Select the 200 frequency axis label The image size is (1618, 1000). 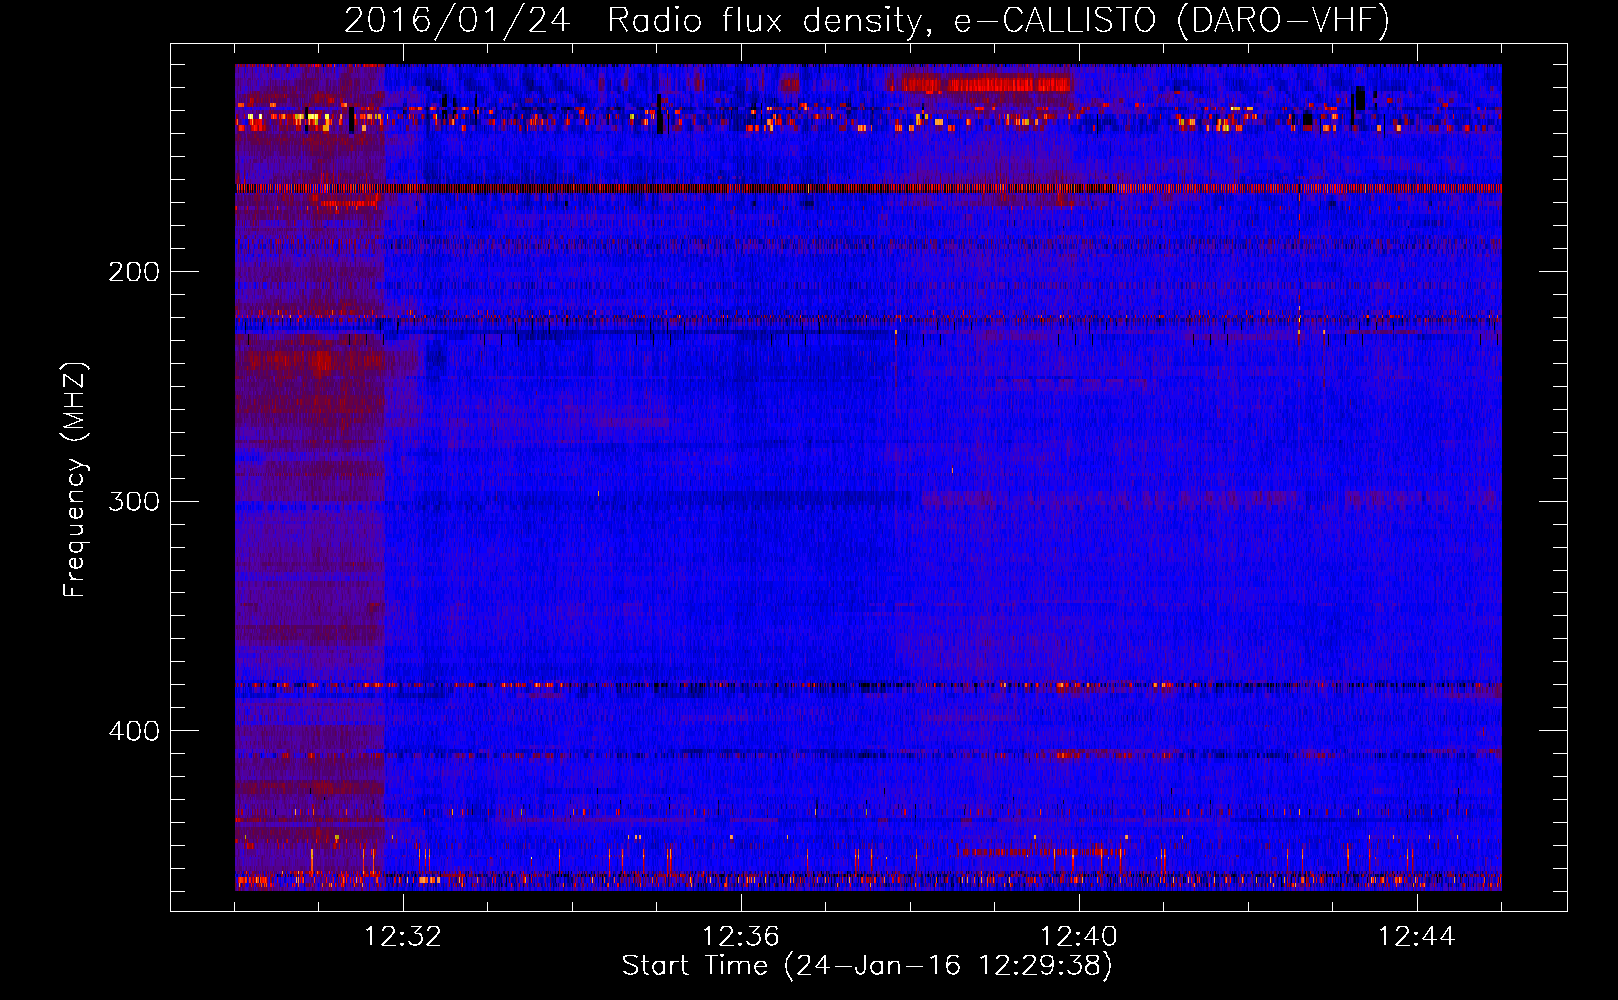pyautogui.click(x=134, y=272)
